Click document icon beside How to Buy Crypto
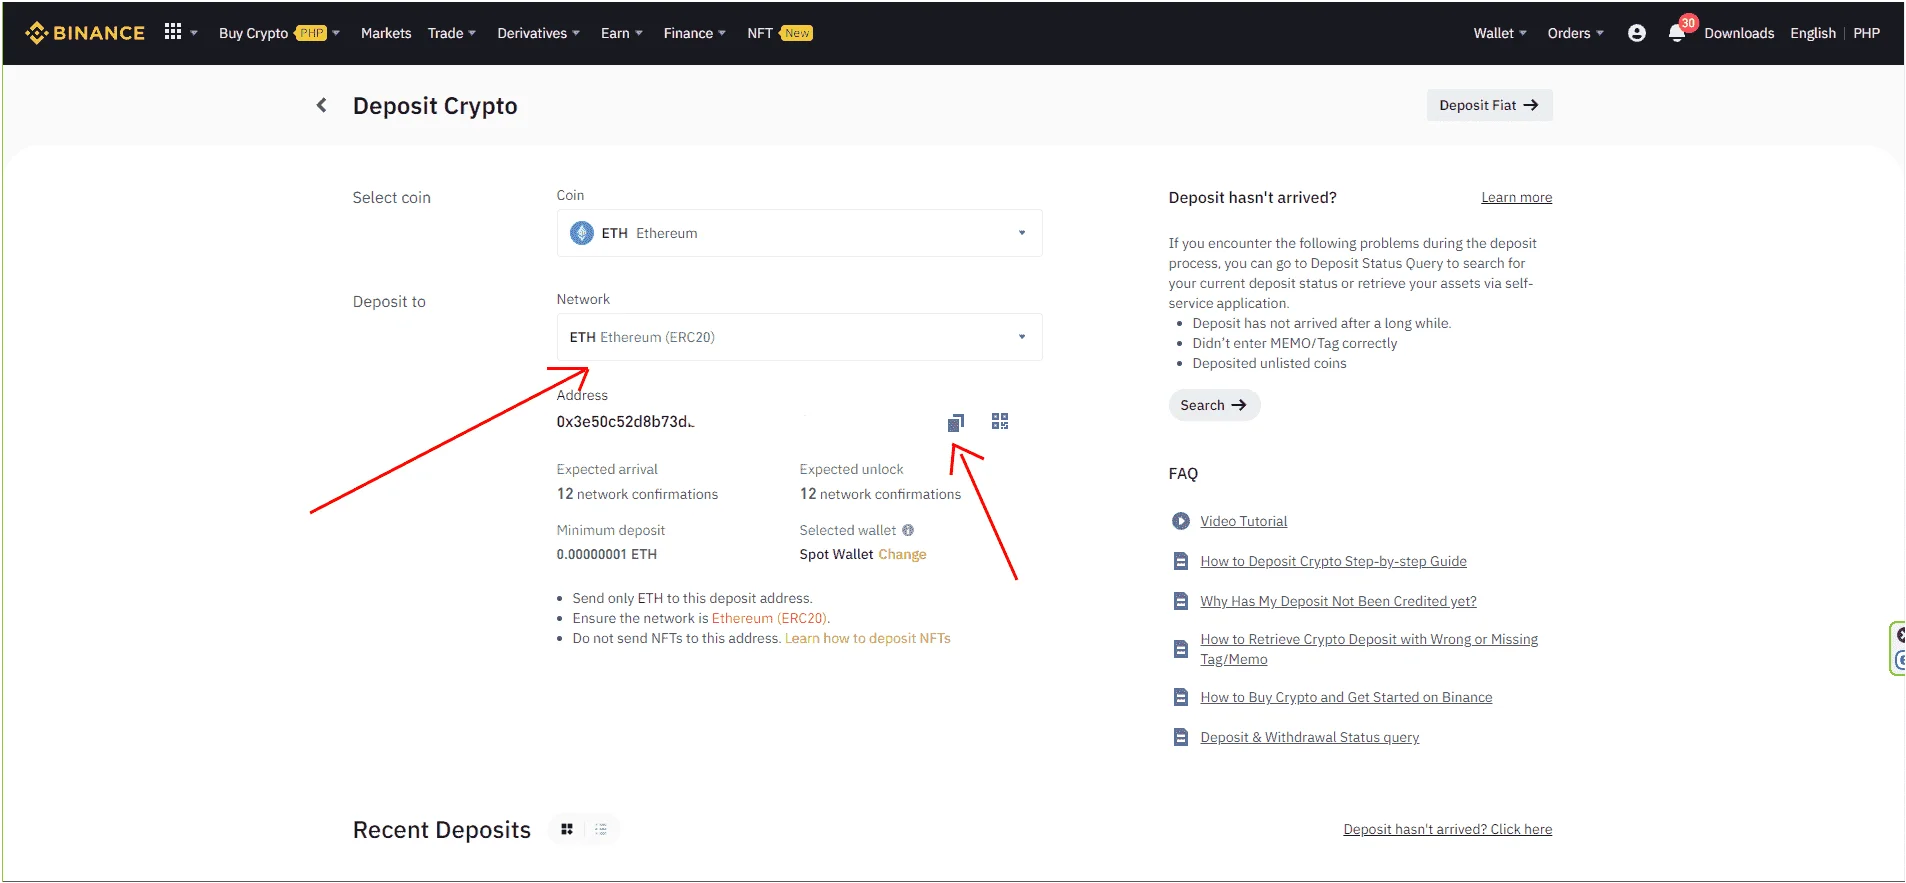This screenshot has height=883, width=1906. [1181, 697]
